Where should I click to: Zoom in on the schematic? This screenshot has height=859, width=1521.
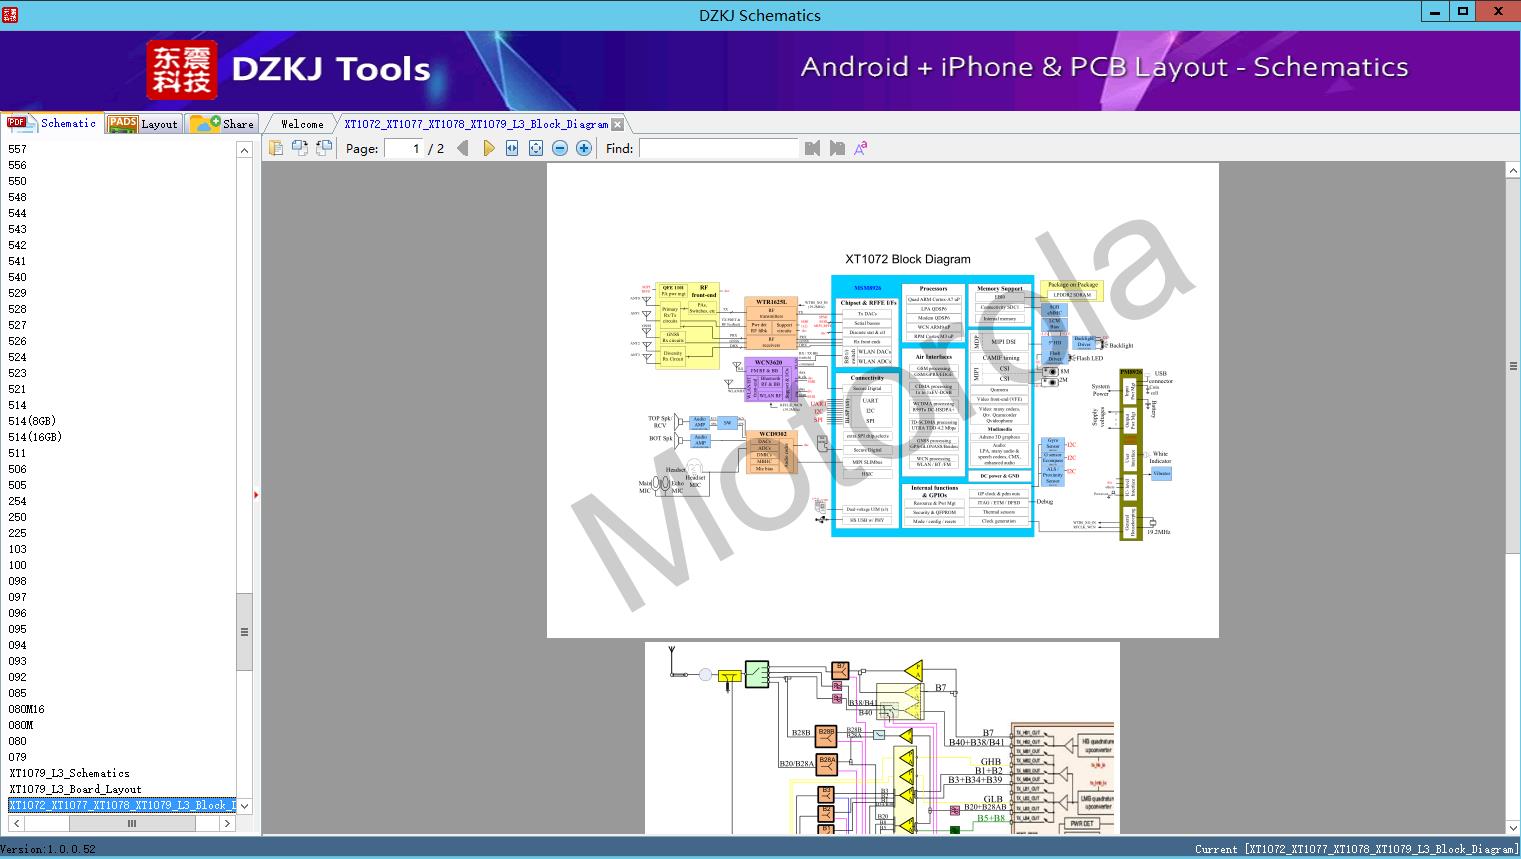tap(584, 148)
